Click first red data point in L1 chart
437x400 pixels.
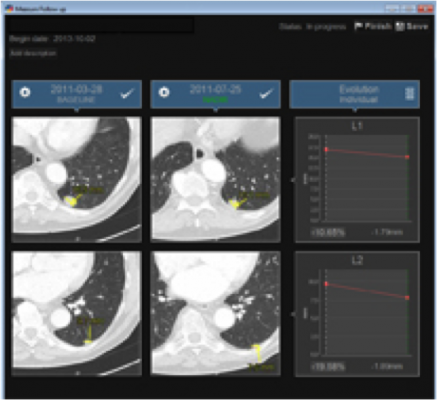(x=326, y=150)
